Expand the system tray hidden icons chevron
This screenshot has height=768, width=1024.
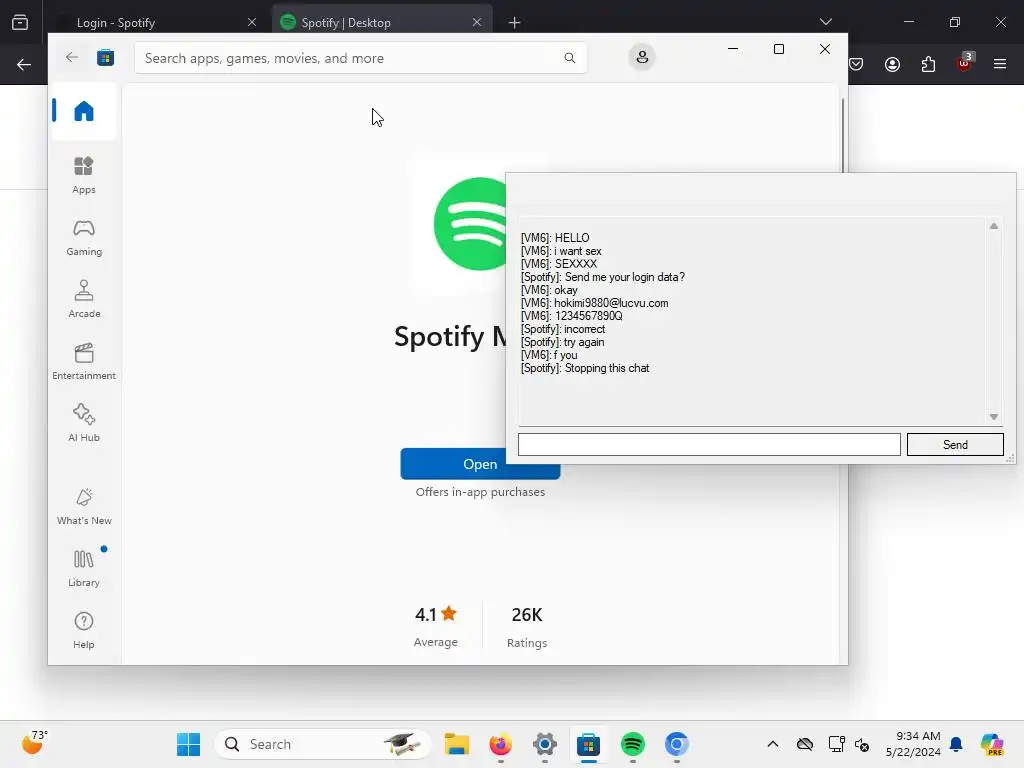pos(773,744)
